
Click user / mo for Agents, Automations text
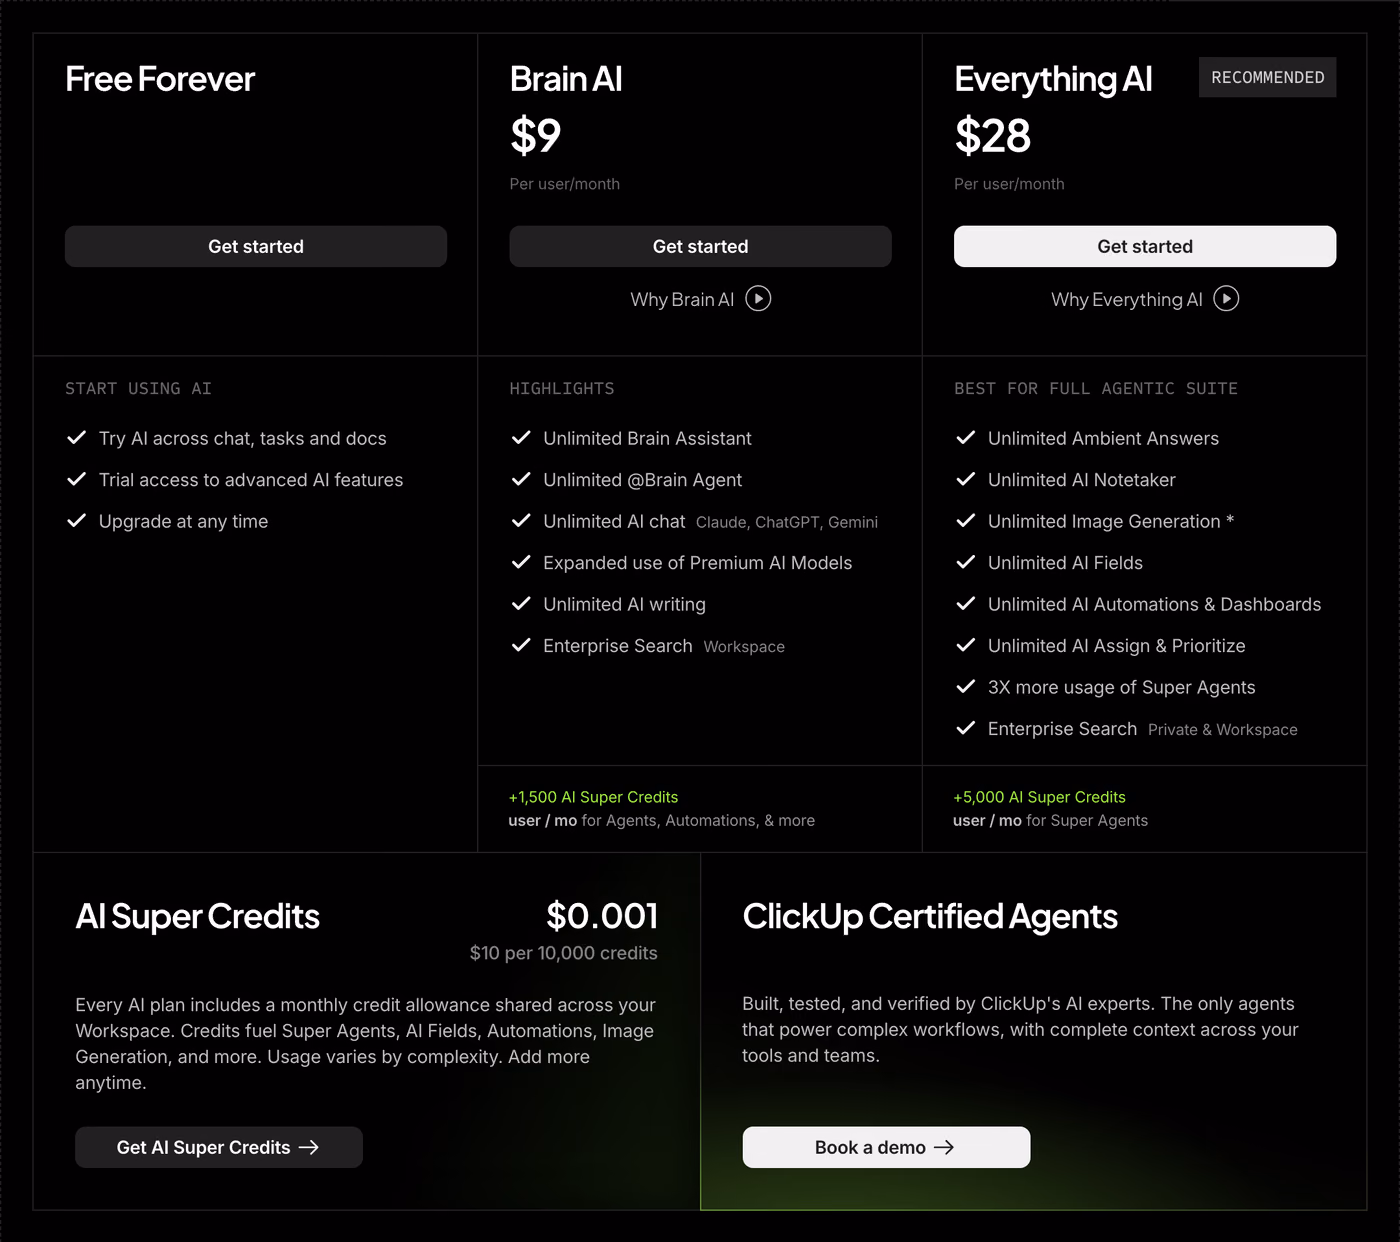pos(661,820)
